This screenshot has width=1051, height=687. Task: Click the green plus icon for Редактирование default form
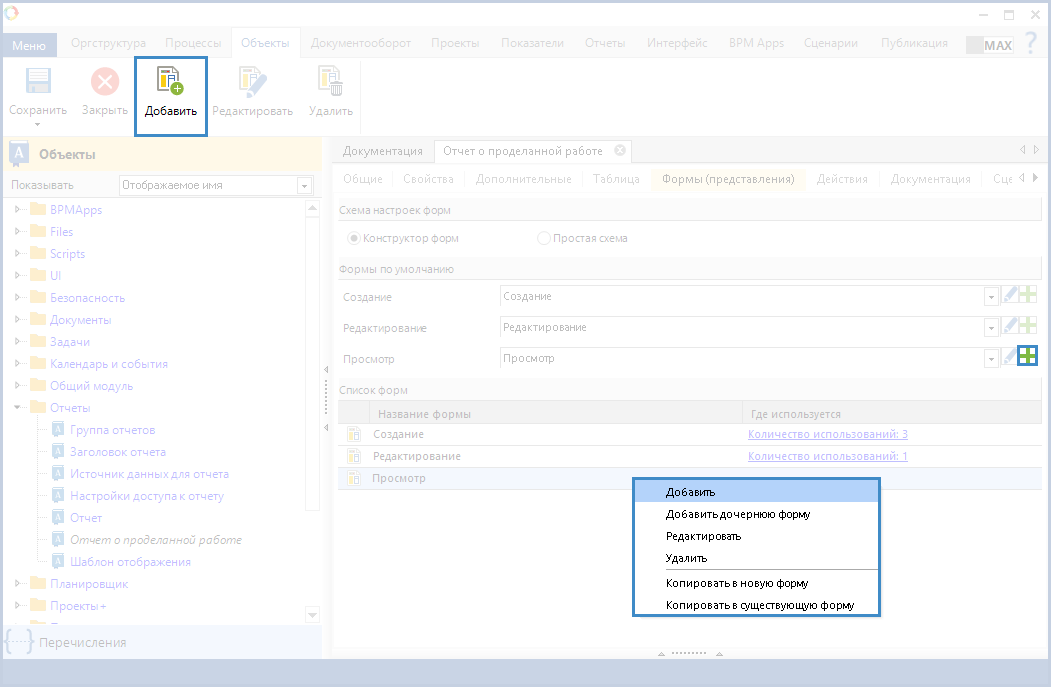[1028, 326]
